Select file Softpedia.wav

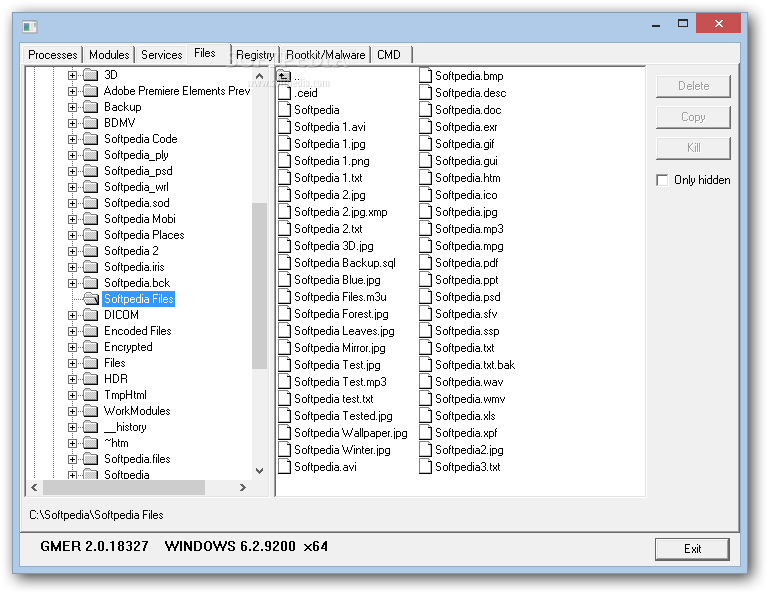(x=469, y=382)
